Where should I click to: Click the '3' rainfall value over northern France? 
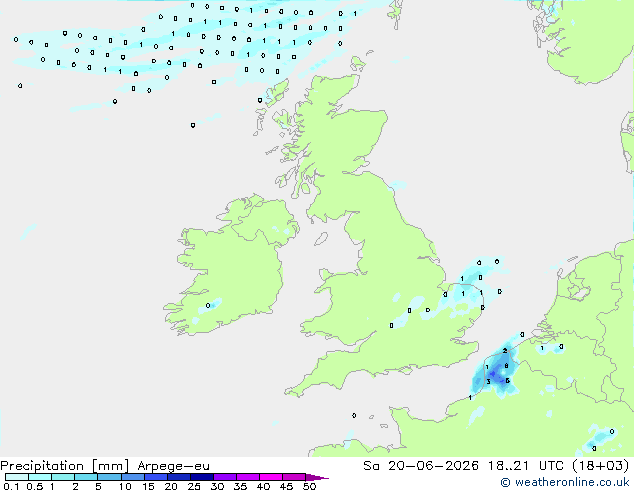pyautogui.click(x=488, y=382)
